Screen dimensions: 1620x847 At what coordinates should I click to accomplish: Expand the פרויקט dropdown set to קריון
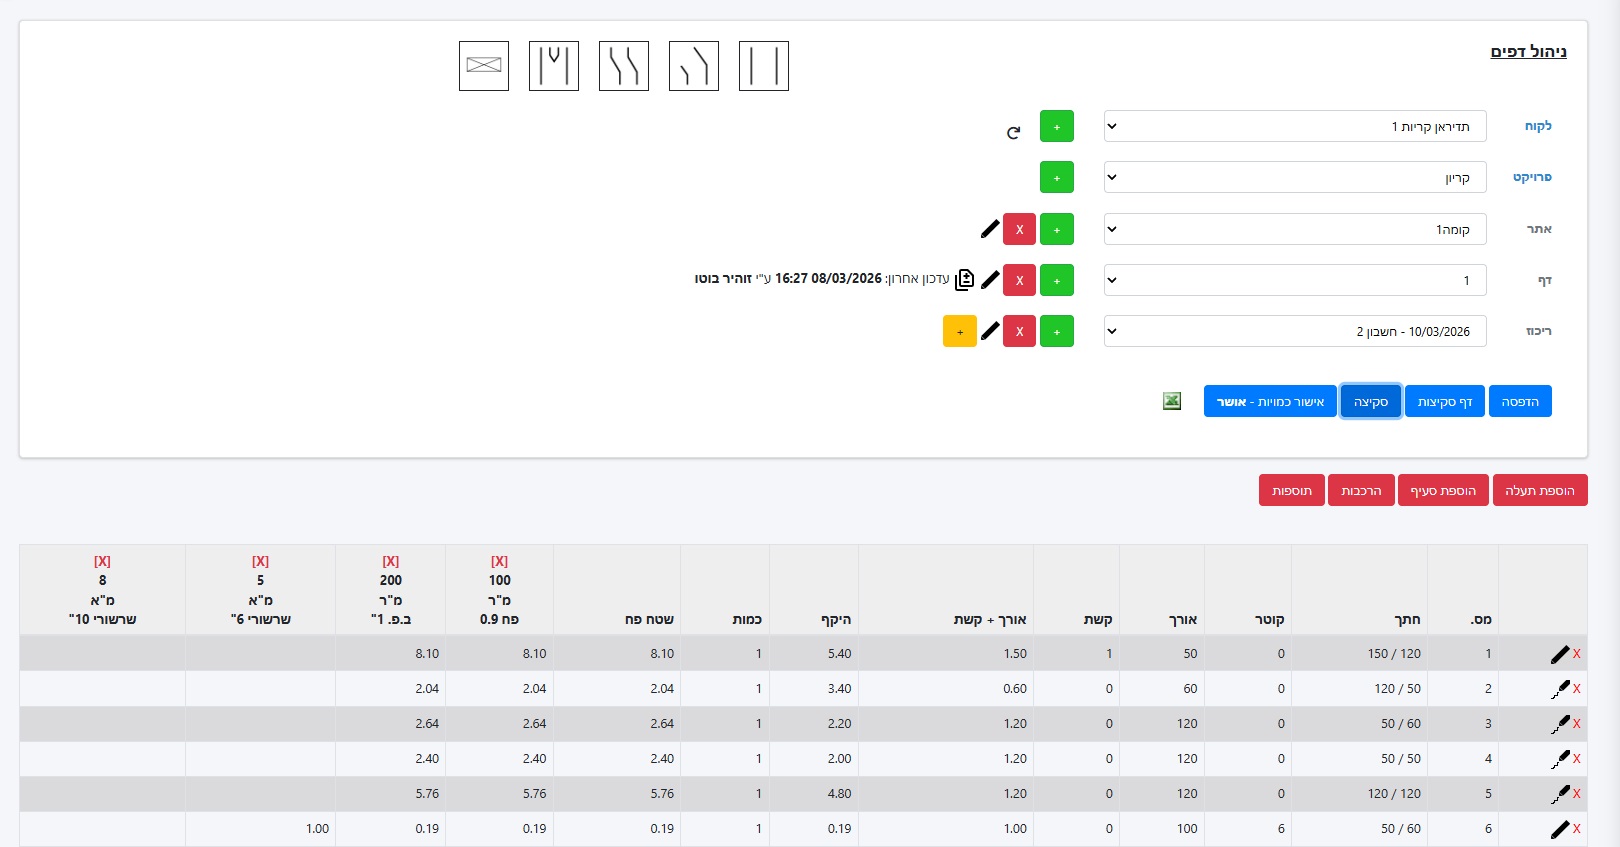1294,177
